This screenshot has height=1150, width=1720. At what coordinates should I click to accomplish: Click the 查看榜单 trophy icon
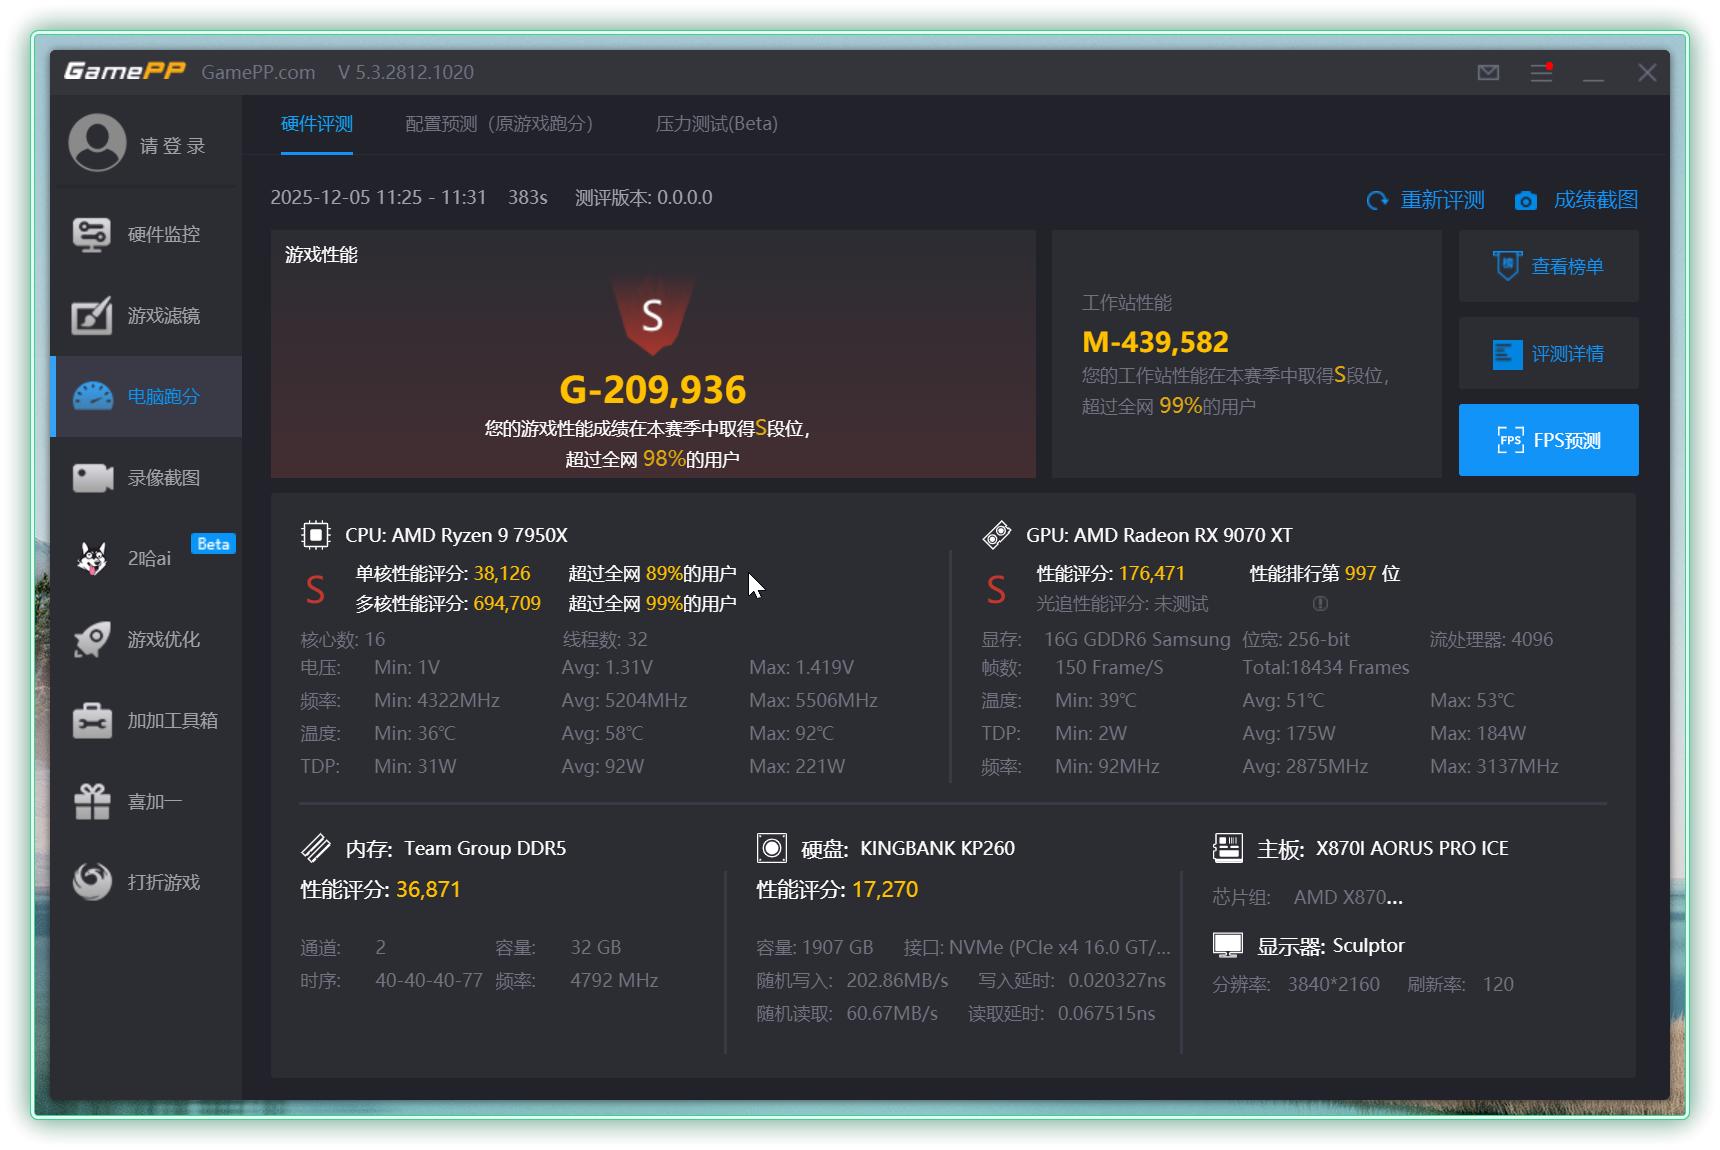(x=1507, y=266)
